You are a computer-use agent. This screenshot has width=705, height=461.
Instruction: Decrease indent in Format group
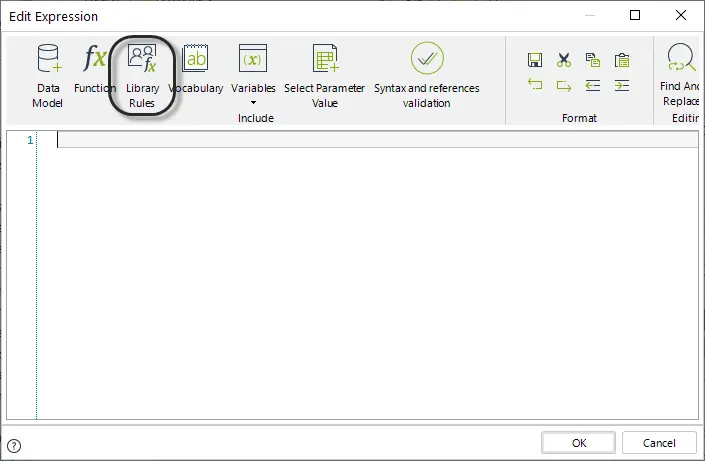pos(593,85)
